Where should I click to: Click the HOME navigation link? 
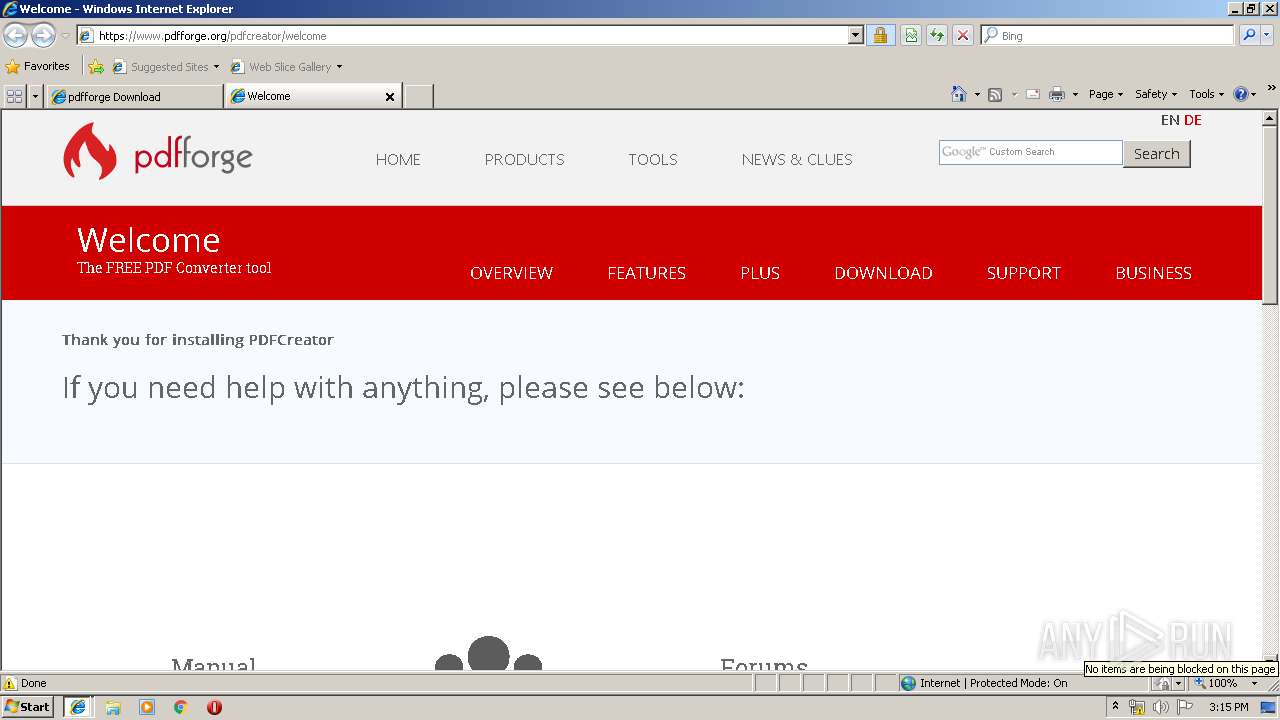point(398,159)
